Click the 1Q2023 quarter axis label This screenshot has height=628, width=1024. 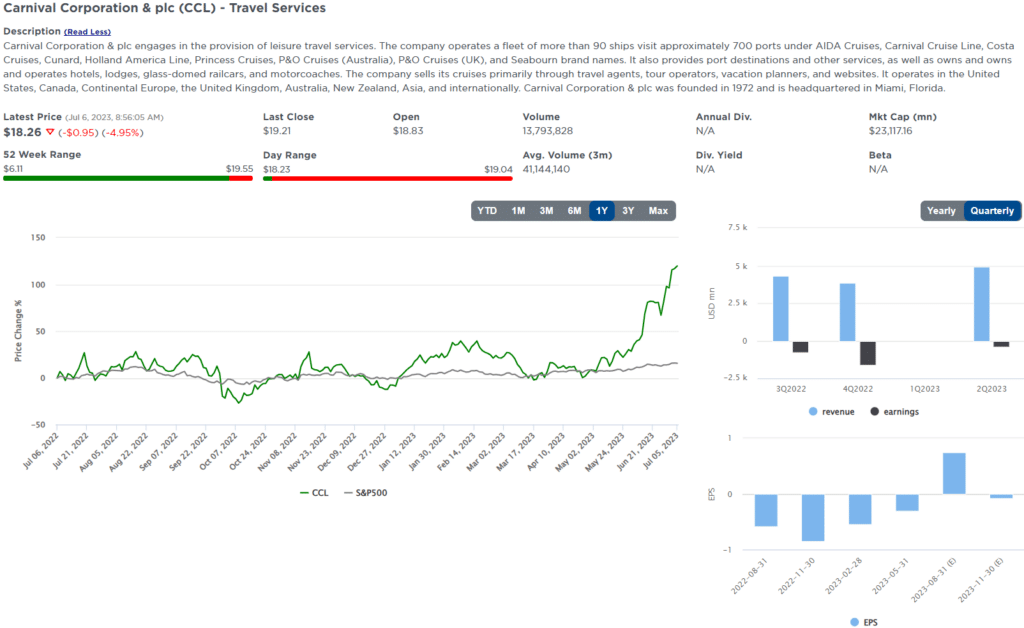[x=925, y=389]
